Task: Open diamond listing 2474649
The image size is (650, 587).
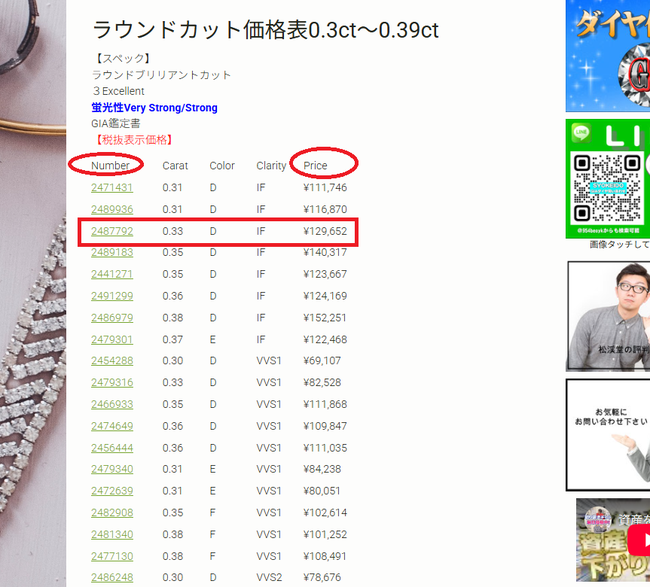Action: (112, 426)
